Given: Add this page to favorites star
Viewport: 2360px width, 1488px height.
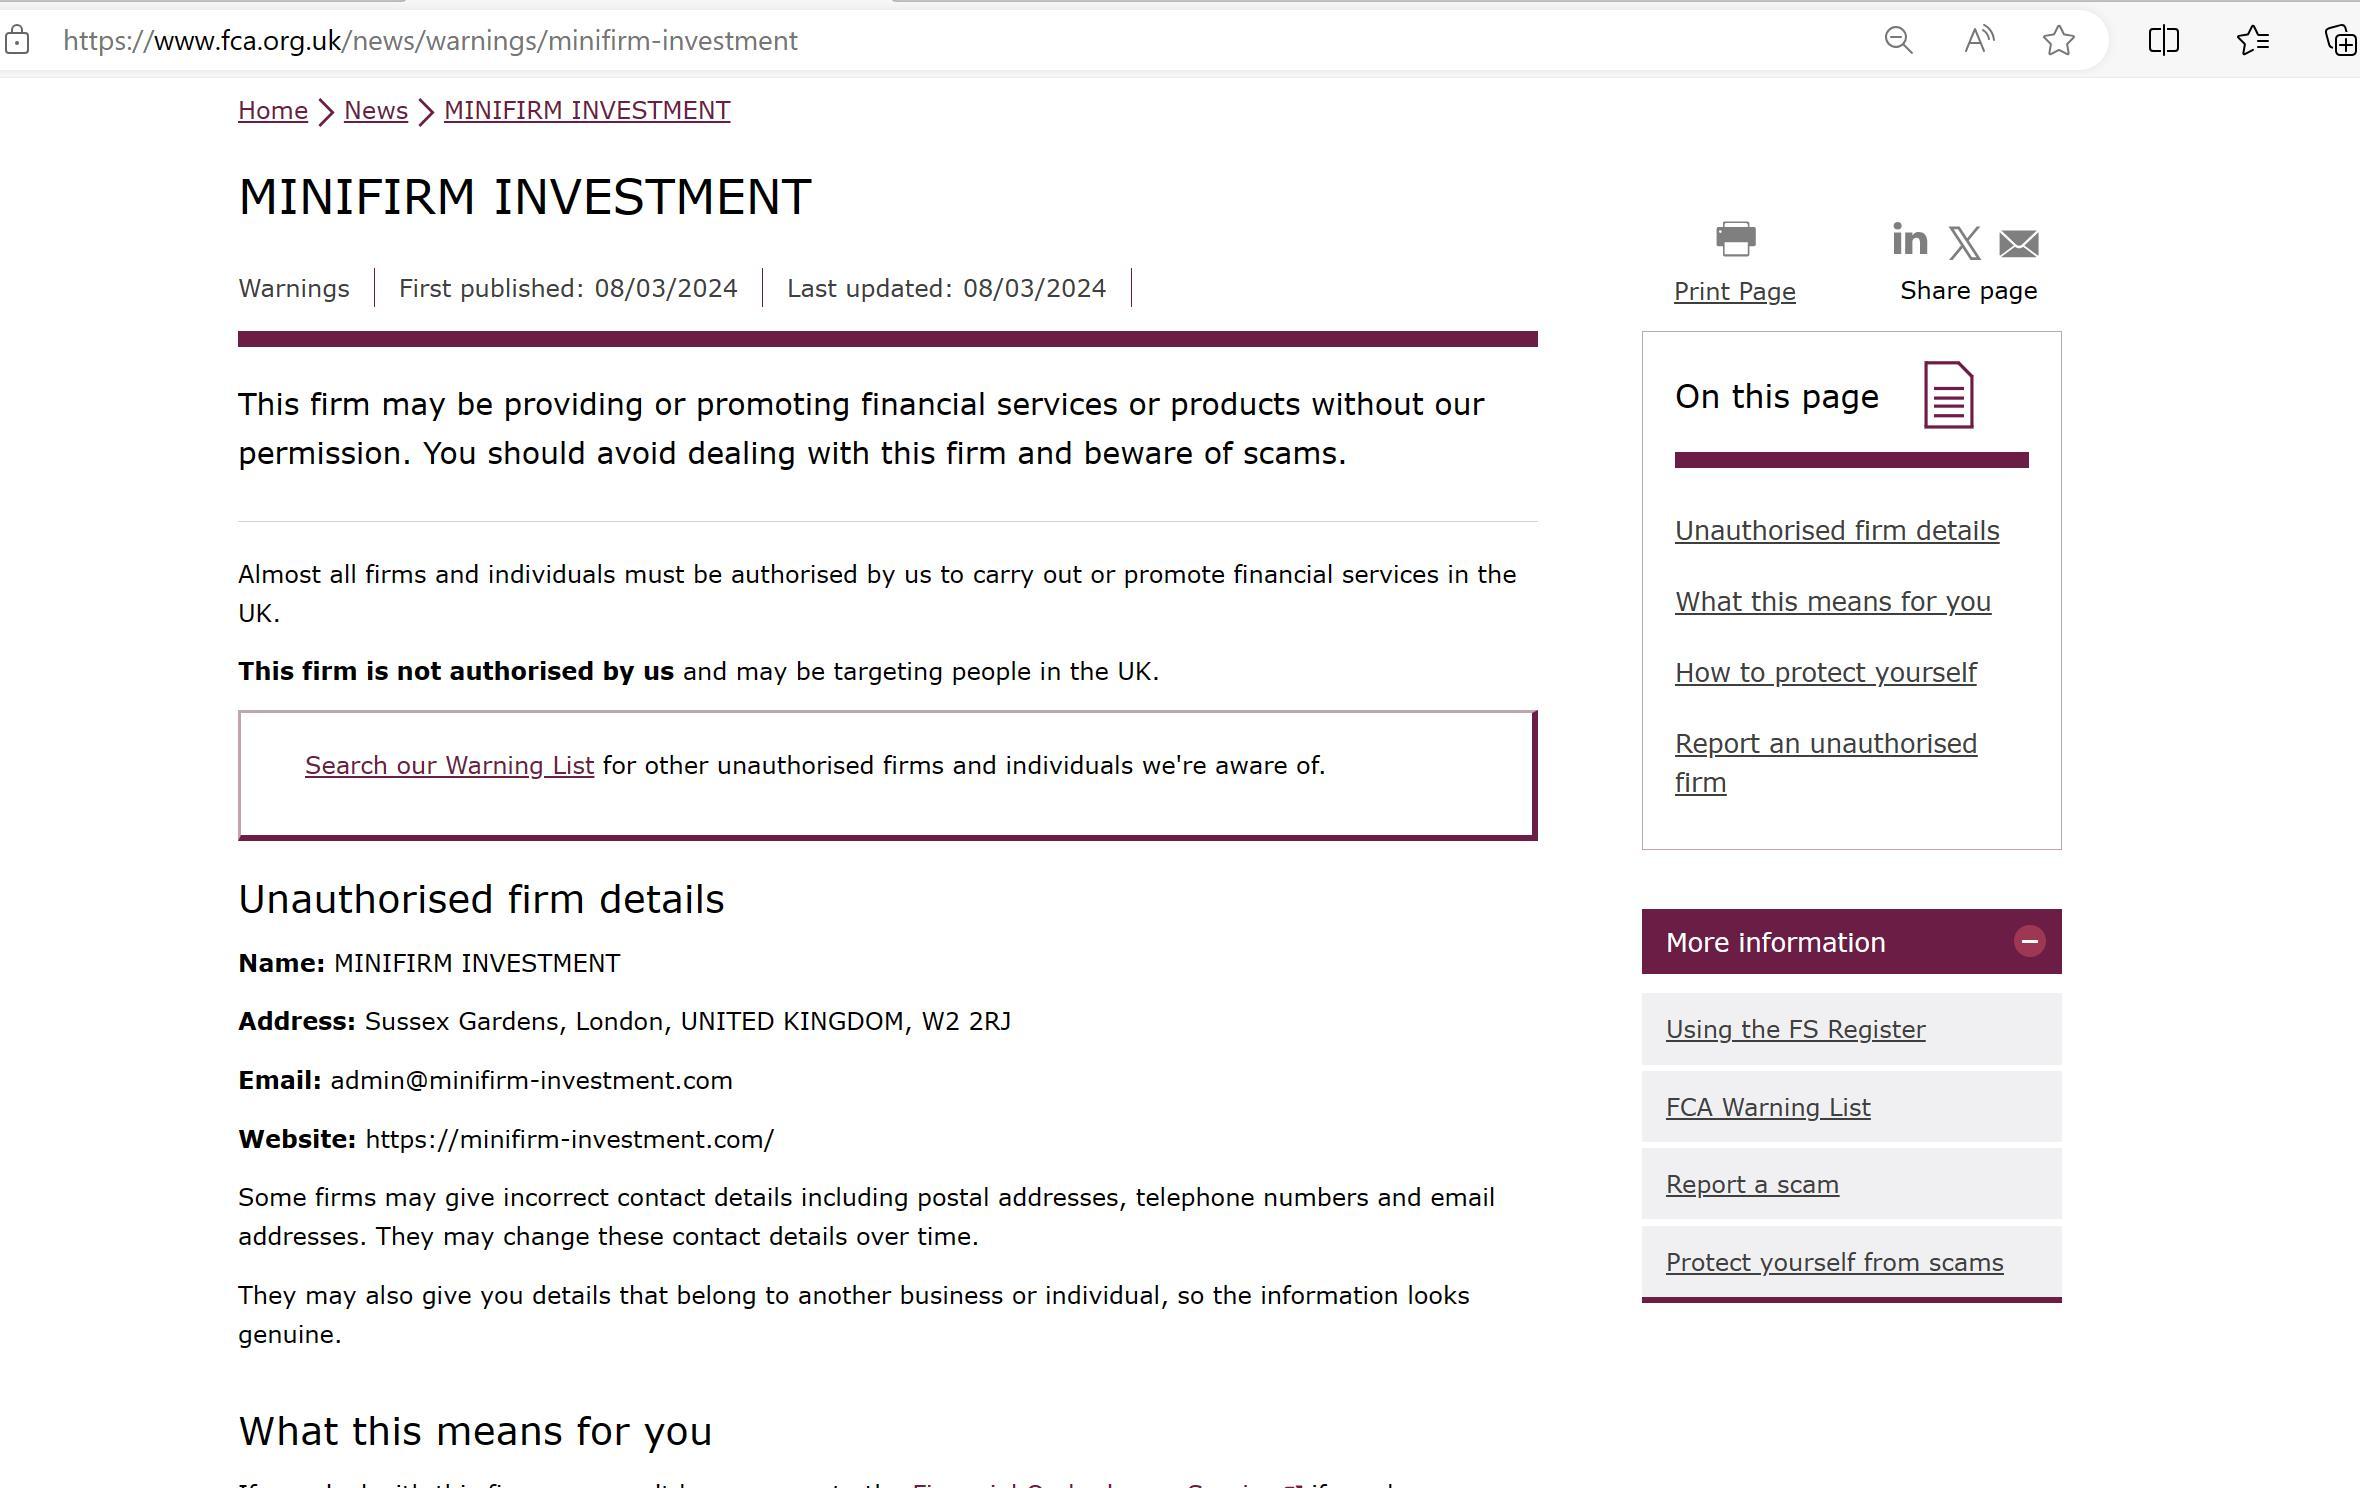Looking at the screenshot, I should tap(2059, 41).
